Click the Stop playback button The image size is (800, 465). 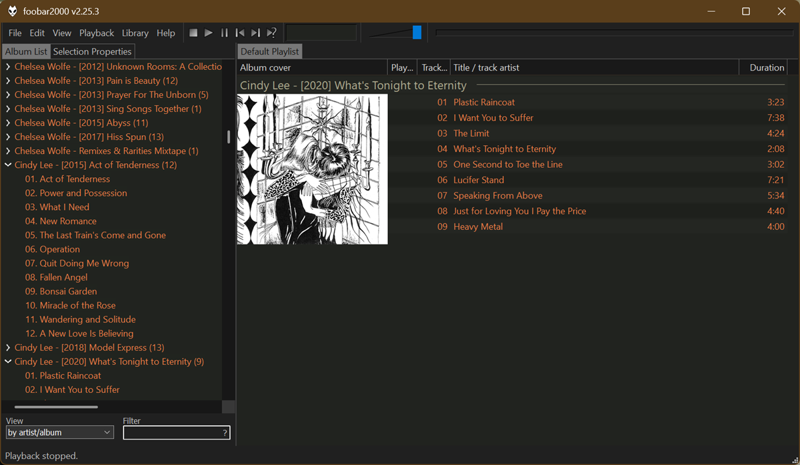coord(193,33)
